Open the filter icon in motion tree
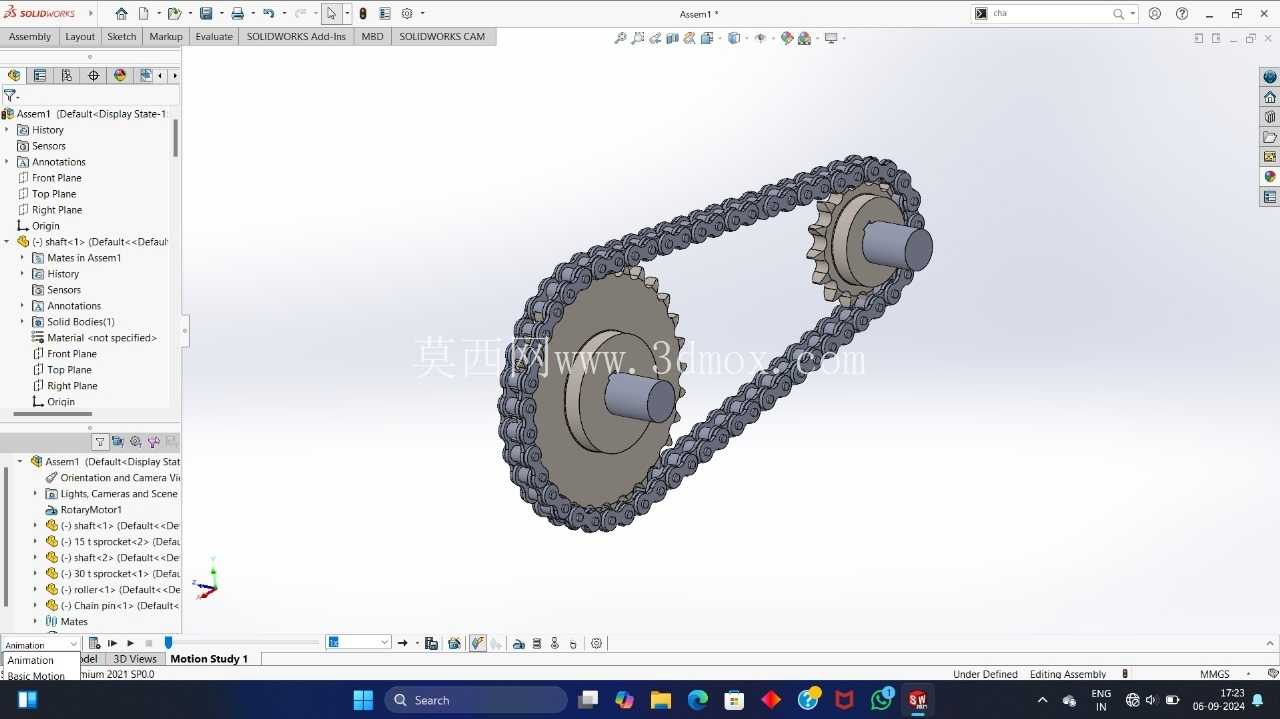Viewport: 1280px width, 719px height. [x=100, y=441]
